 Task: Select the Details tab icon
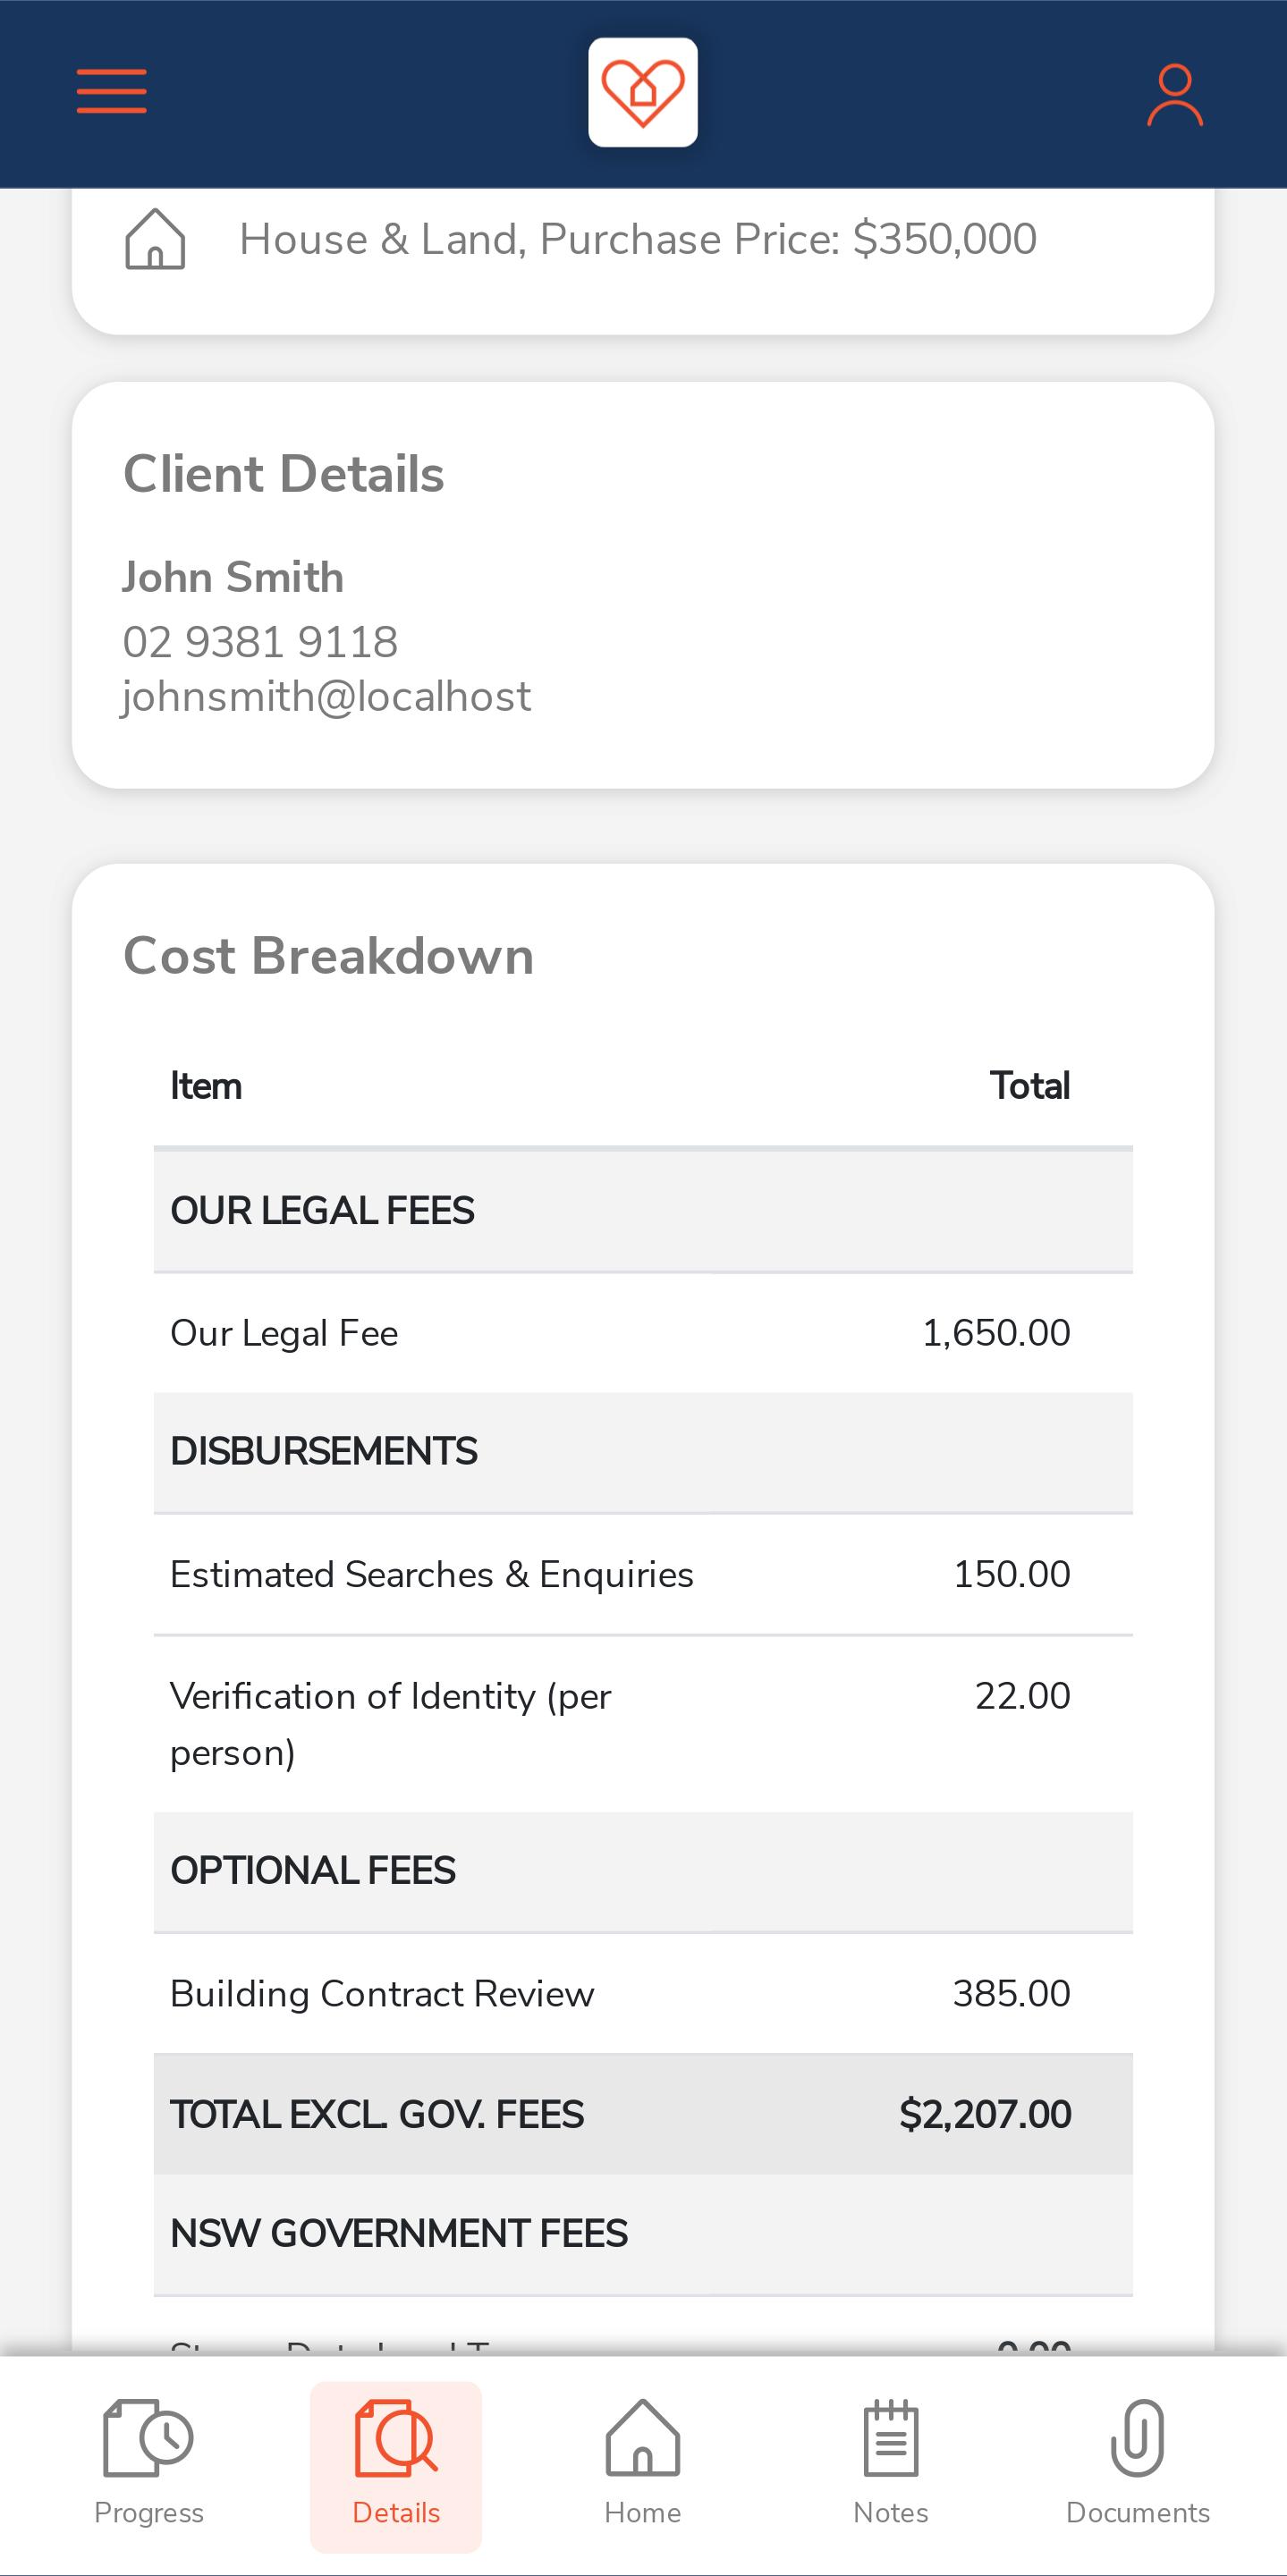tap(396, 2438)
